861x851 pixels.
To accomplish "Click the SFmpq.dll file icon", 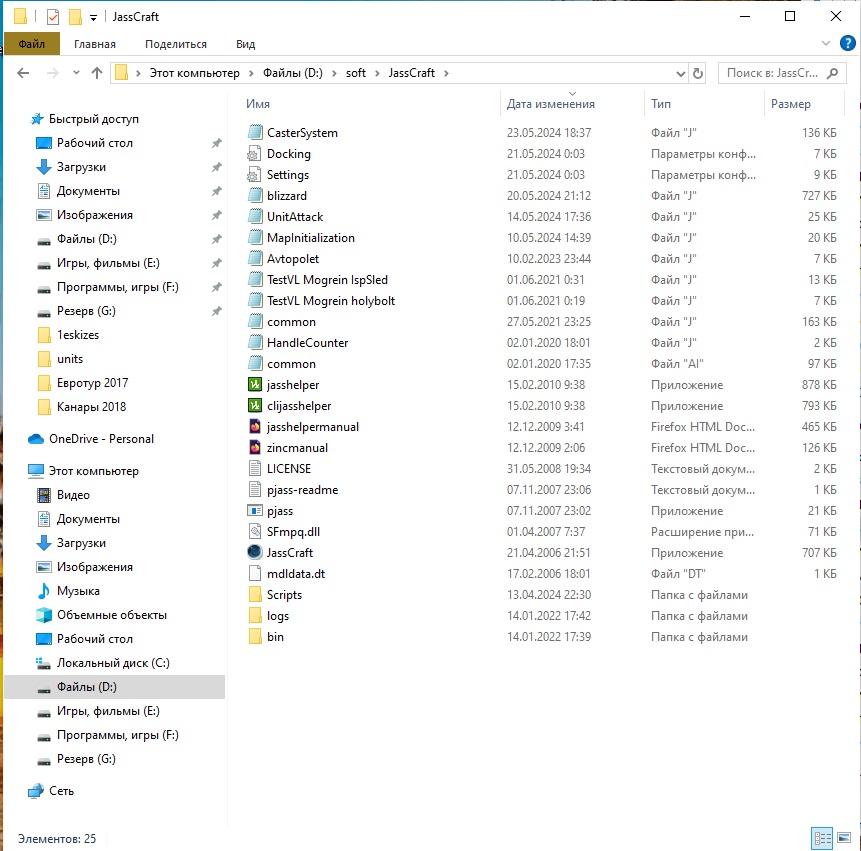I will tap(254, 531).
